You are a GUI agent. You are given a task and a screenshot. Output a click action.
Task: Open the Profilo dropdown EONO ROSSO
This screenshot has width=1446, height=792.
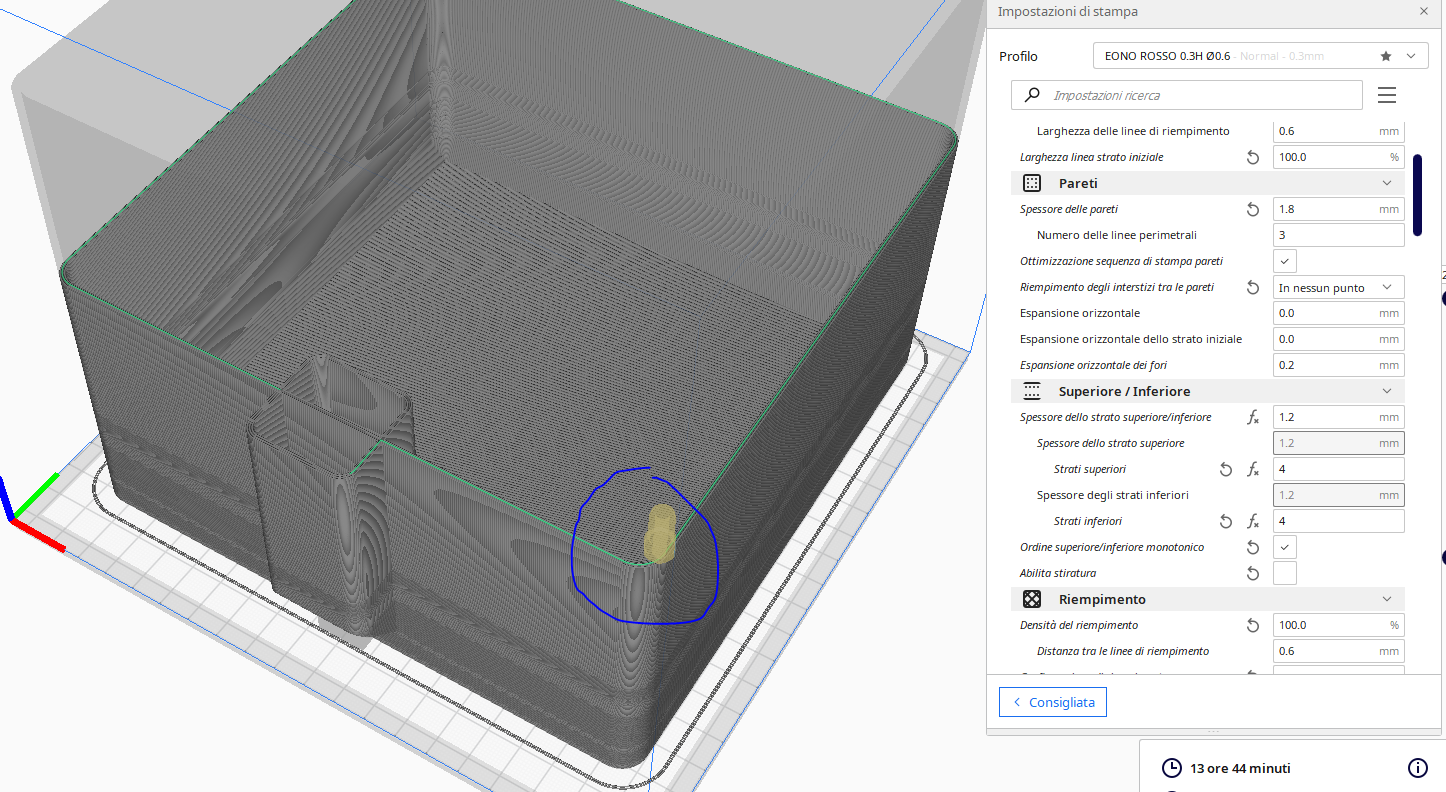(x=1259, y=56)
